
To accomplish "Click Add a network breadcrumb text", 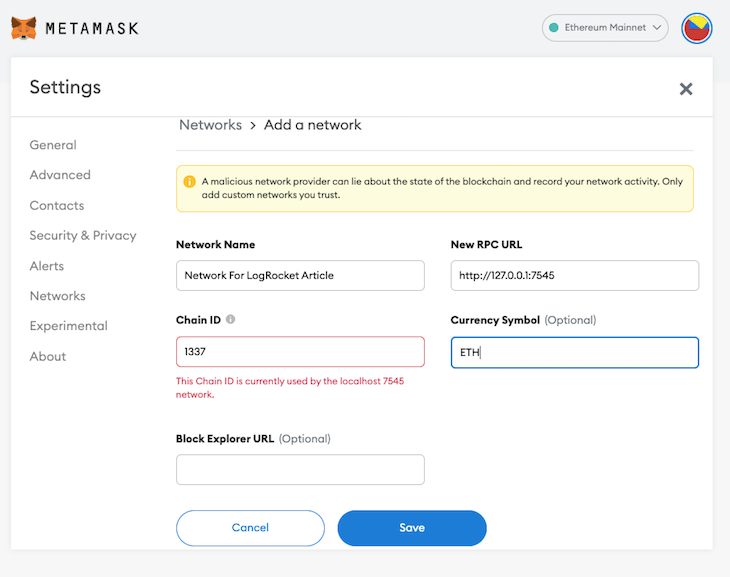I will [x=312, y=125].
